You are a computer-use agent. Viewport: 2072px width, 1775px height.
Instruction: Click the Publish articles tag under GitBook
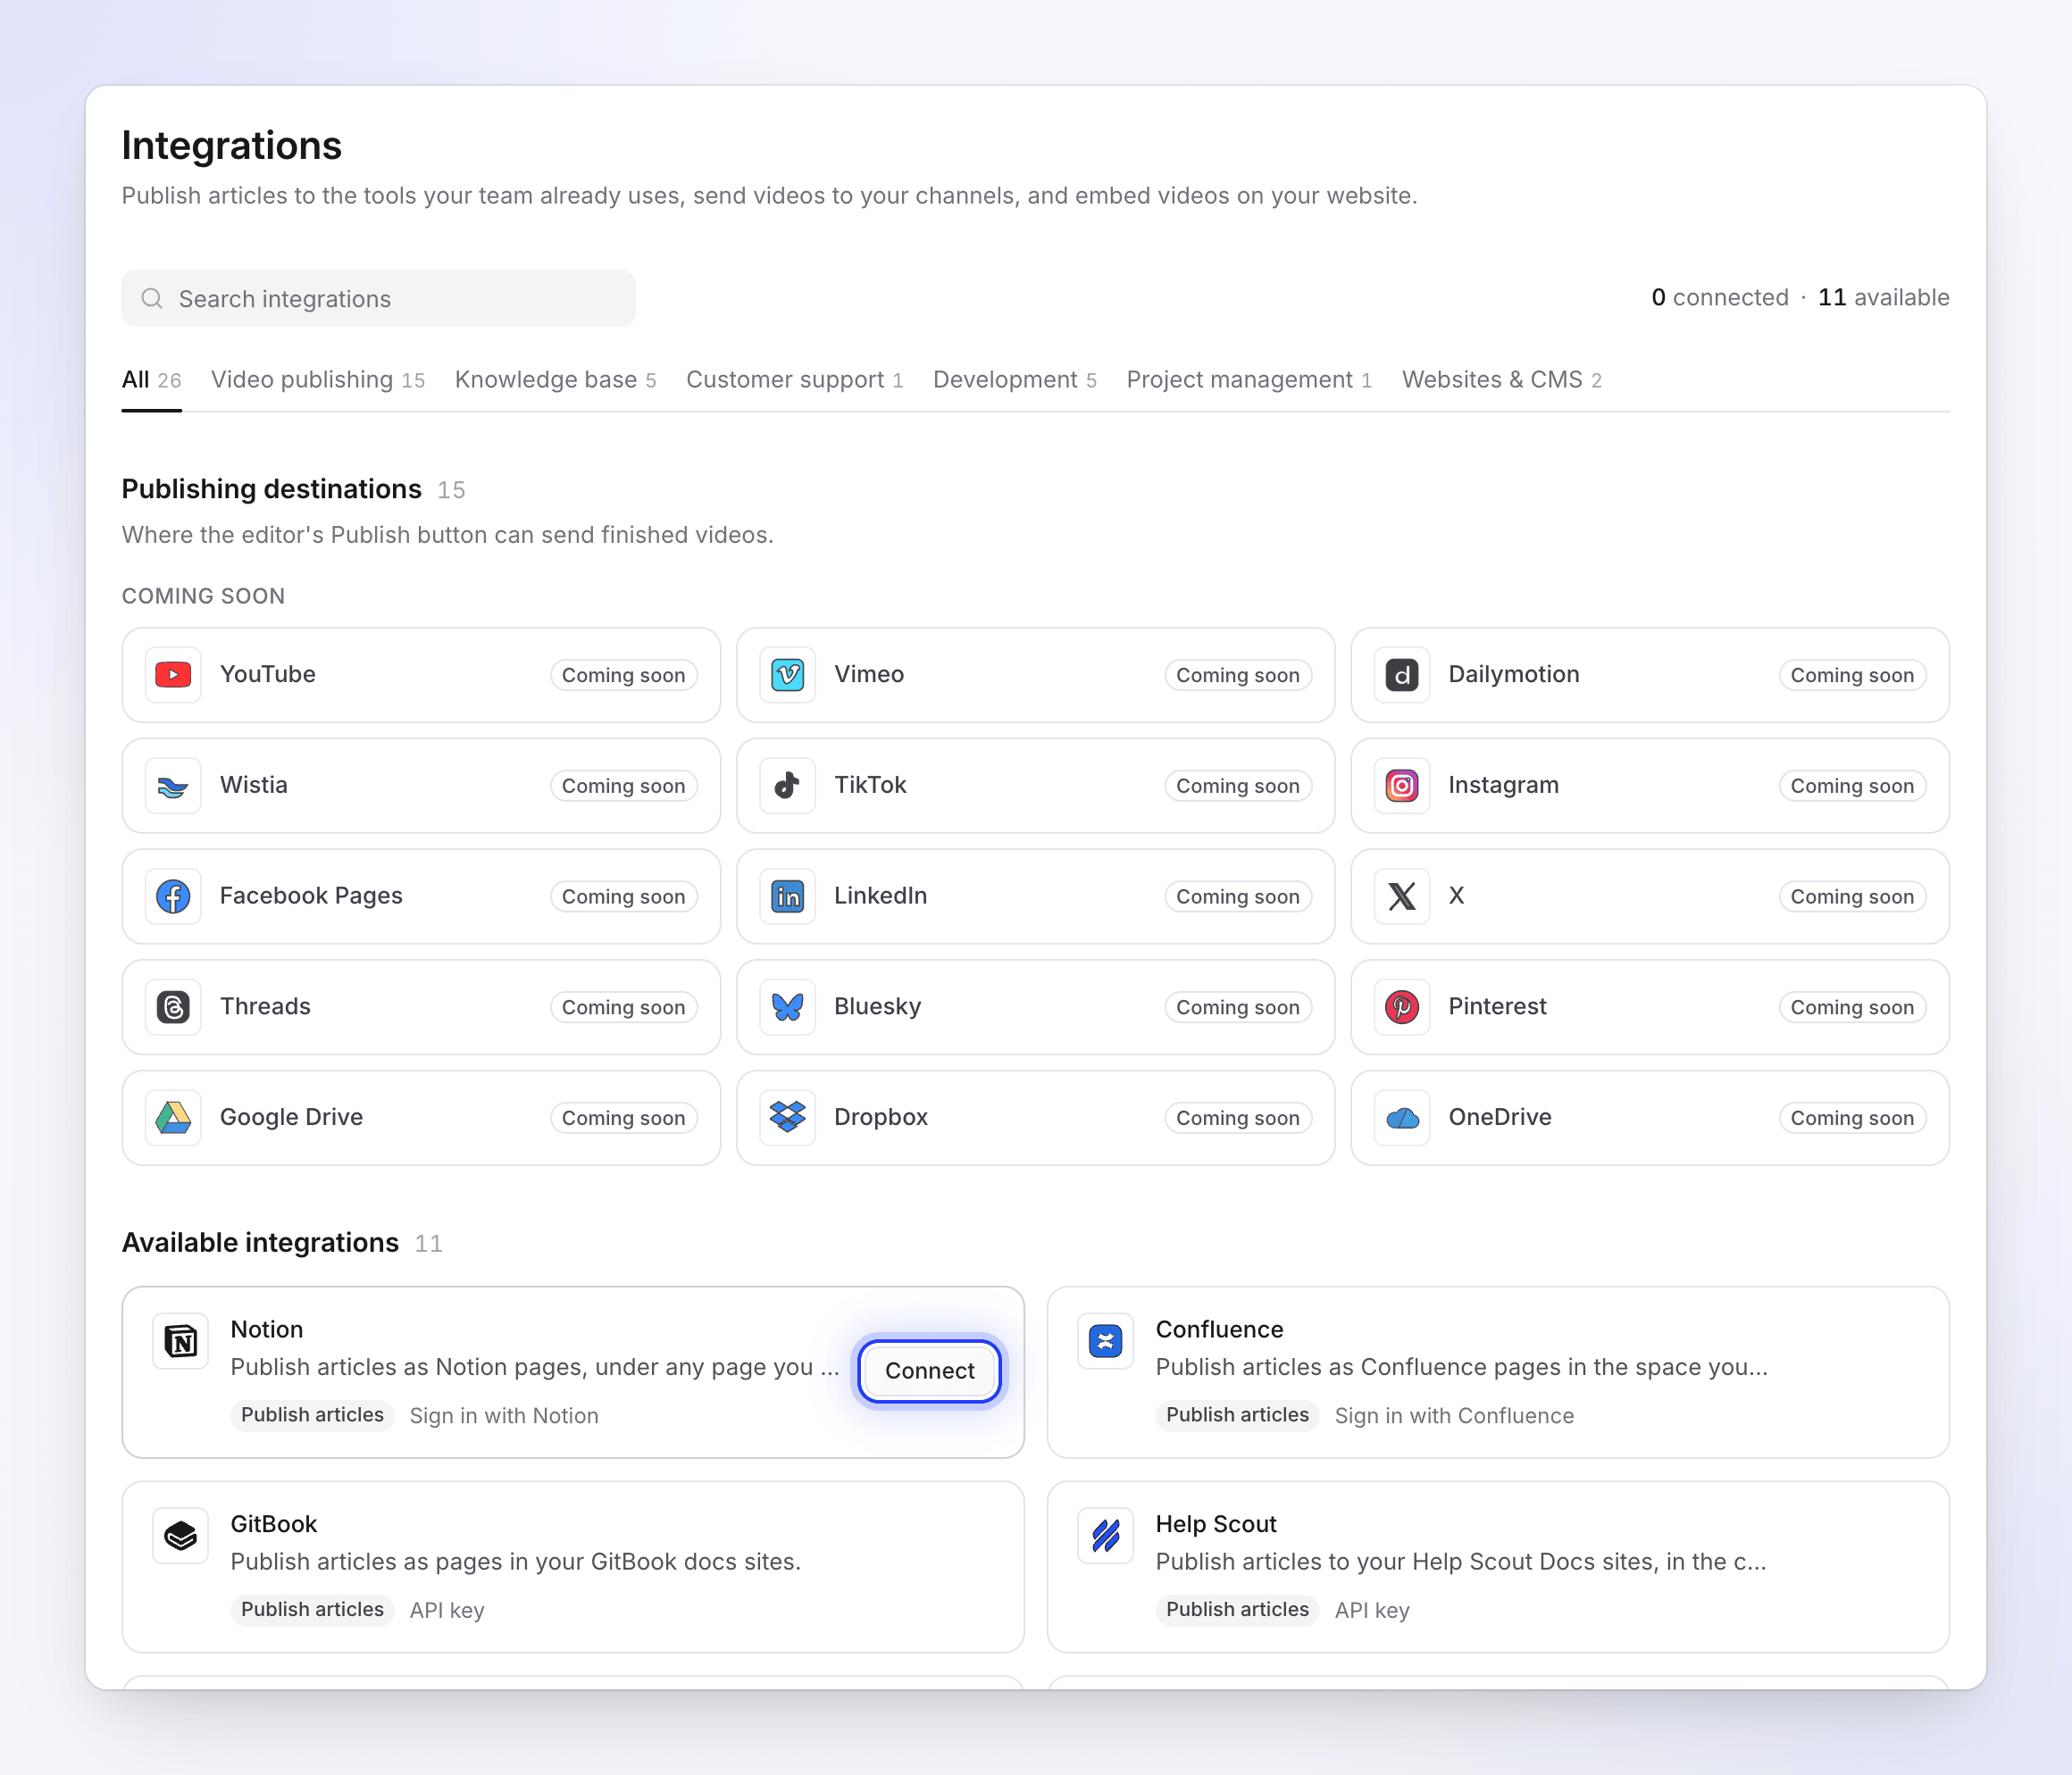point(312,1610)
